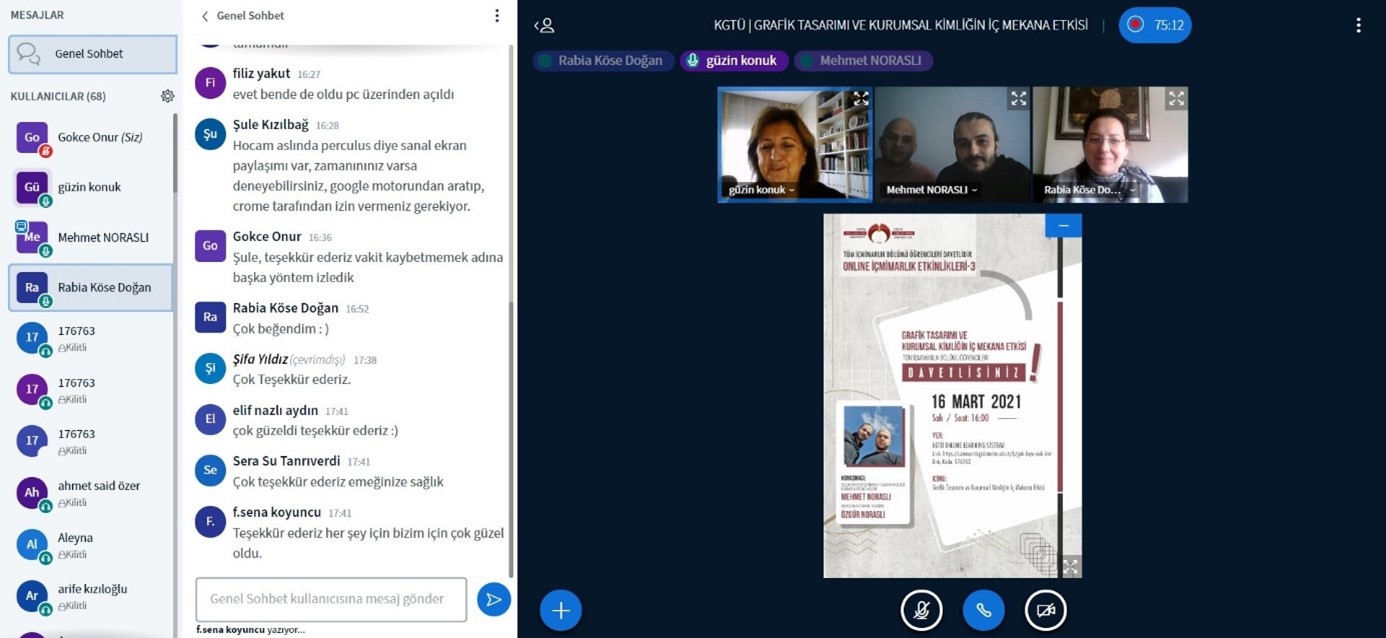Click the Şu avatar beside Şule Kızılbağ's message
The image size is (1386, 638).
tap(210, 134)
